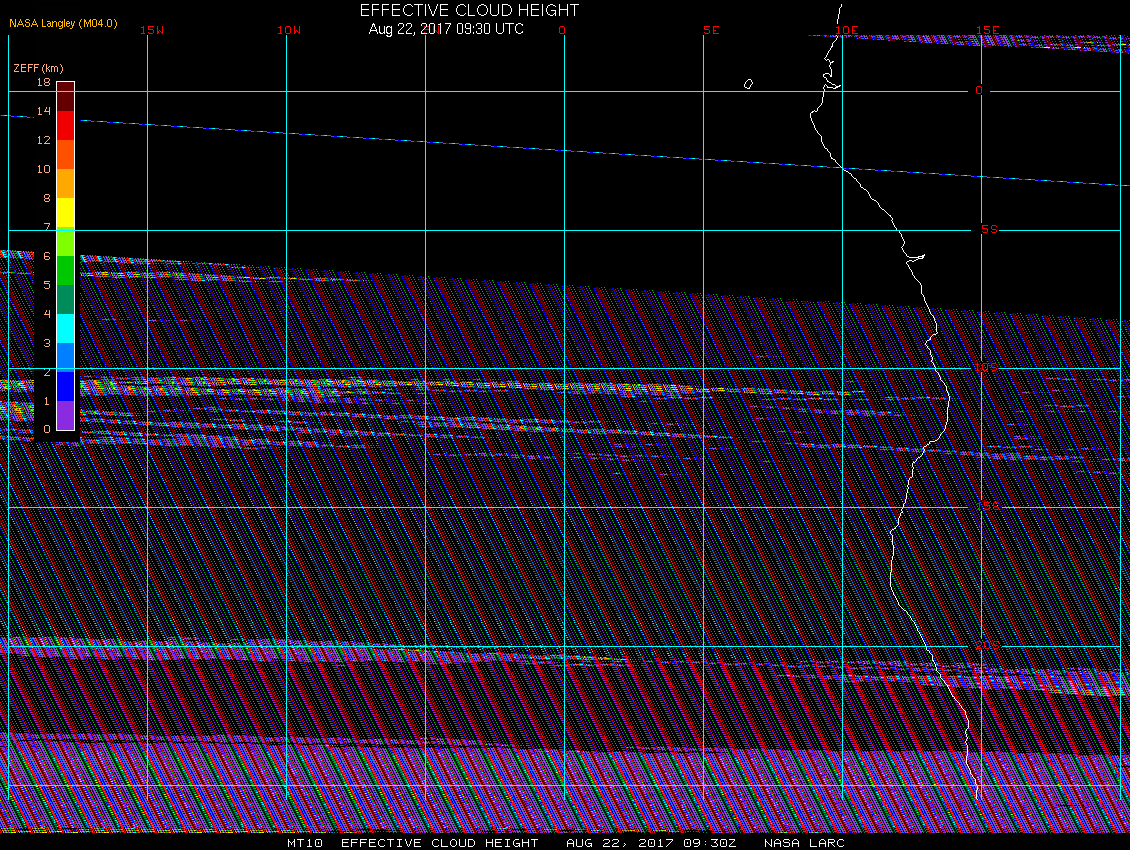Click the '12' colorbar scale value
The image size is (1130, 850).
tap(44, 140)
